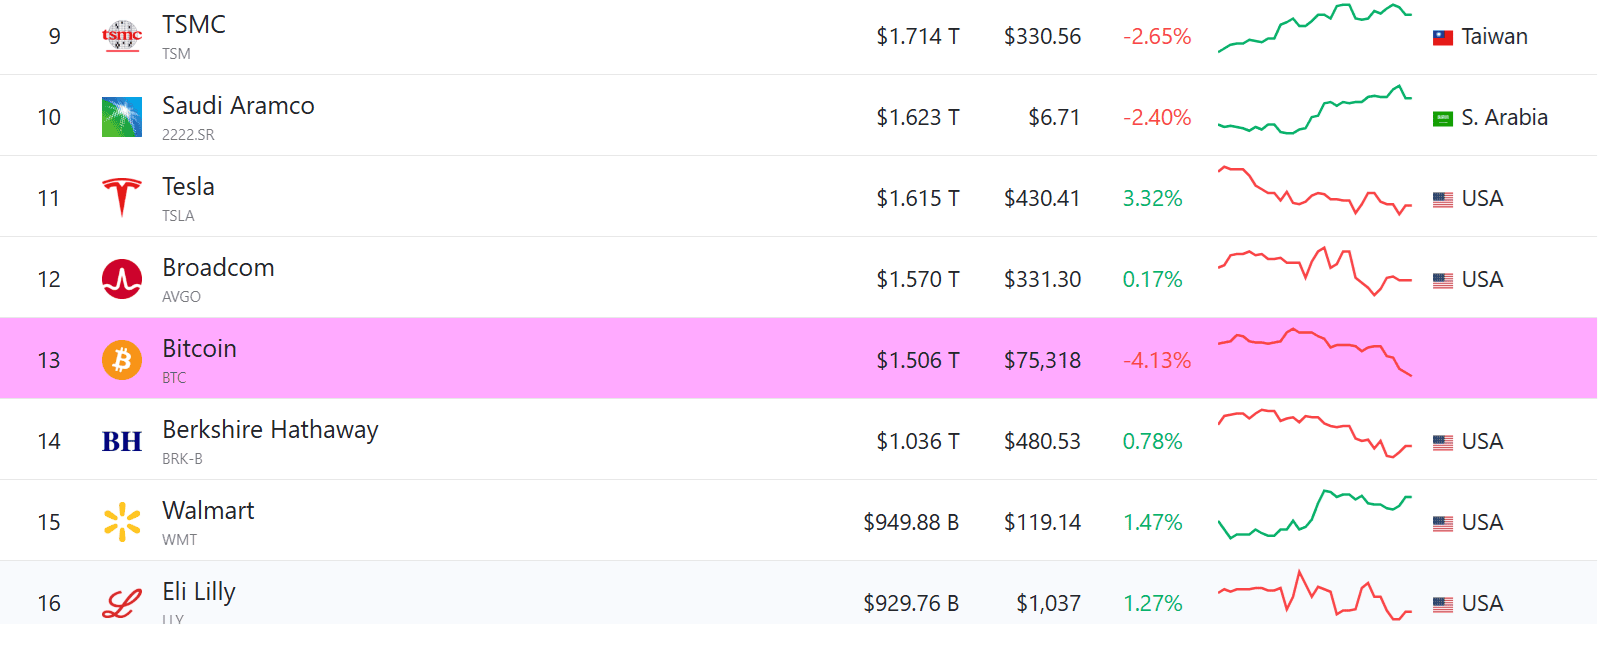
Task: Click the Saudi Aramco logo icon
Action: click(122, 117)
